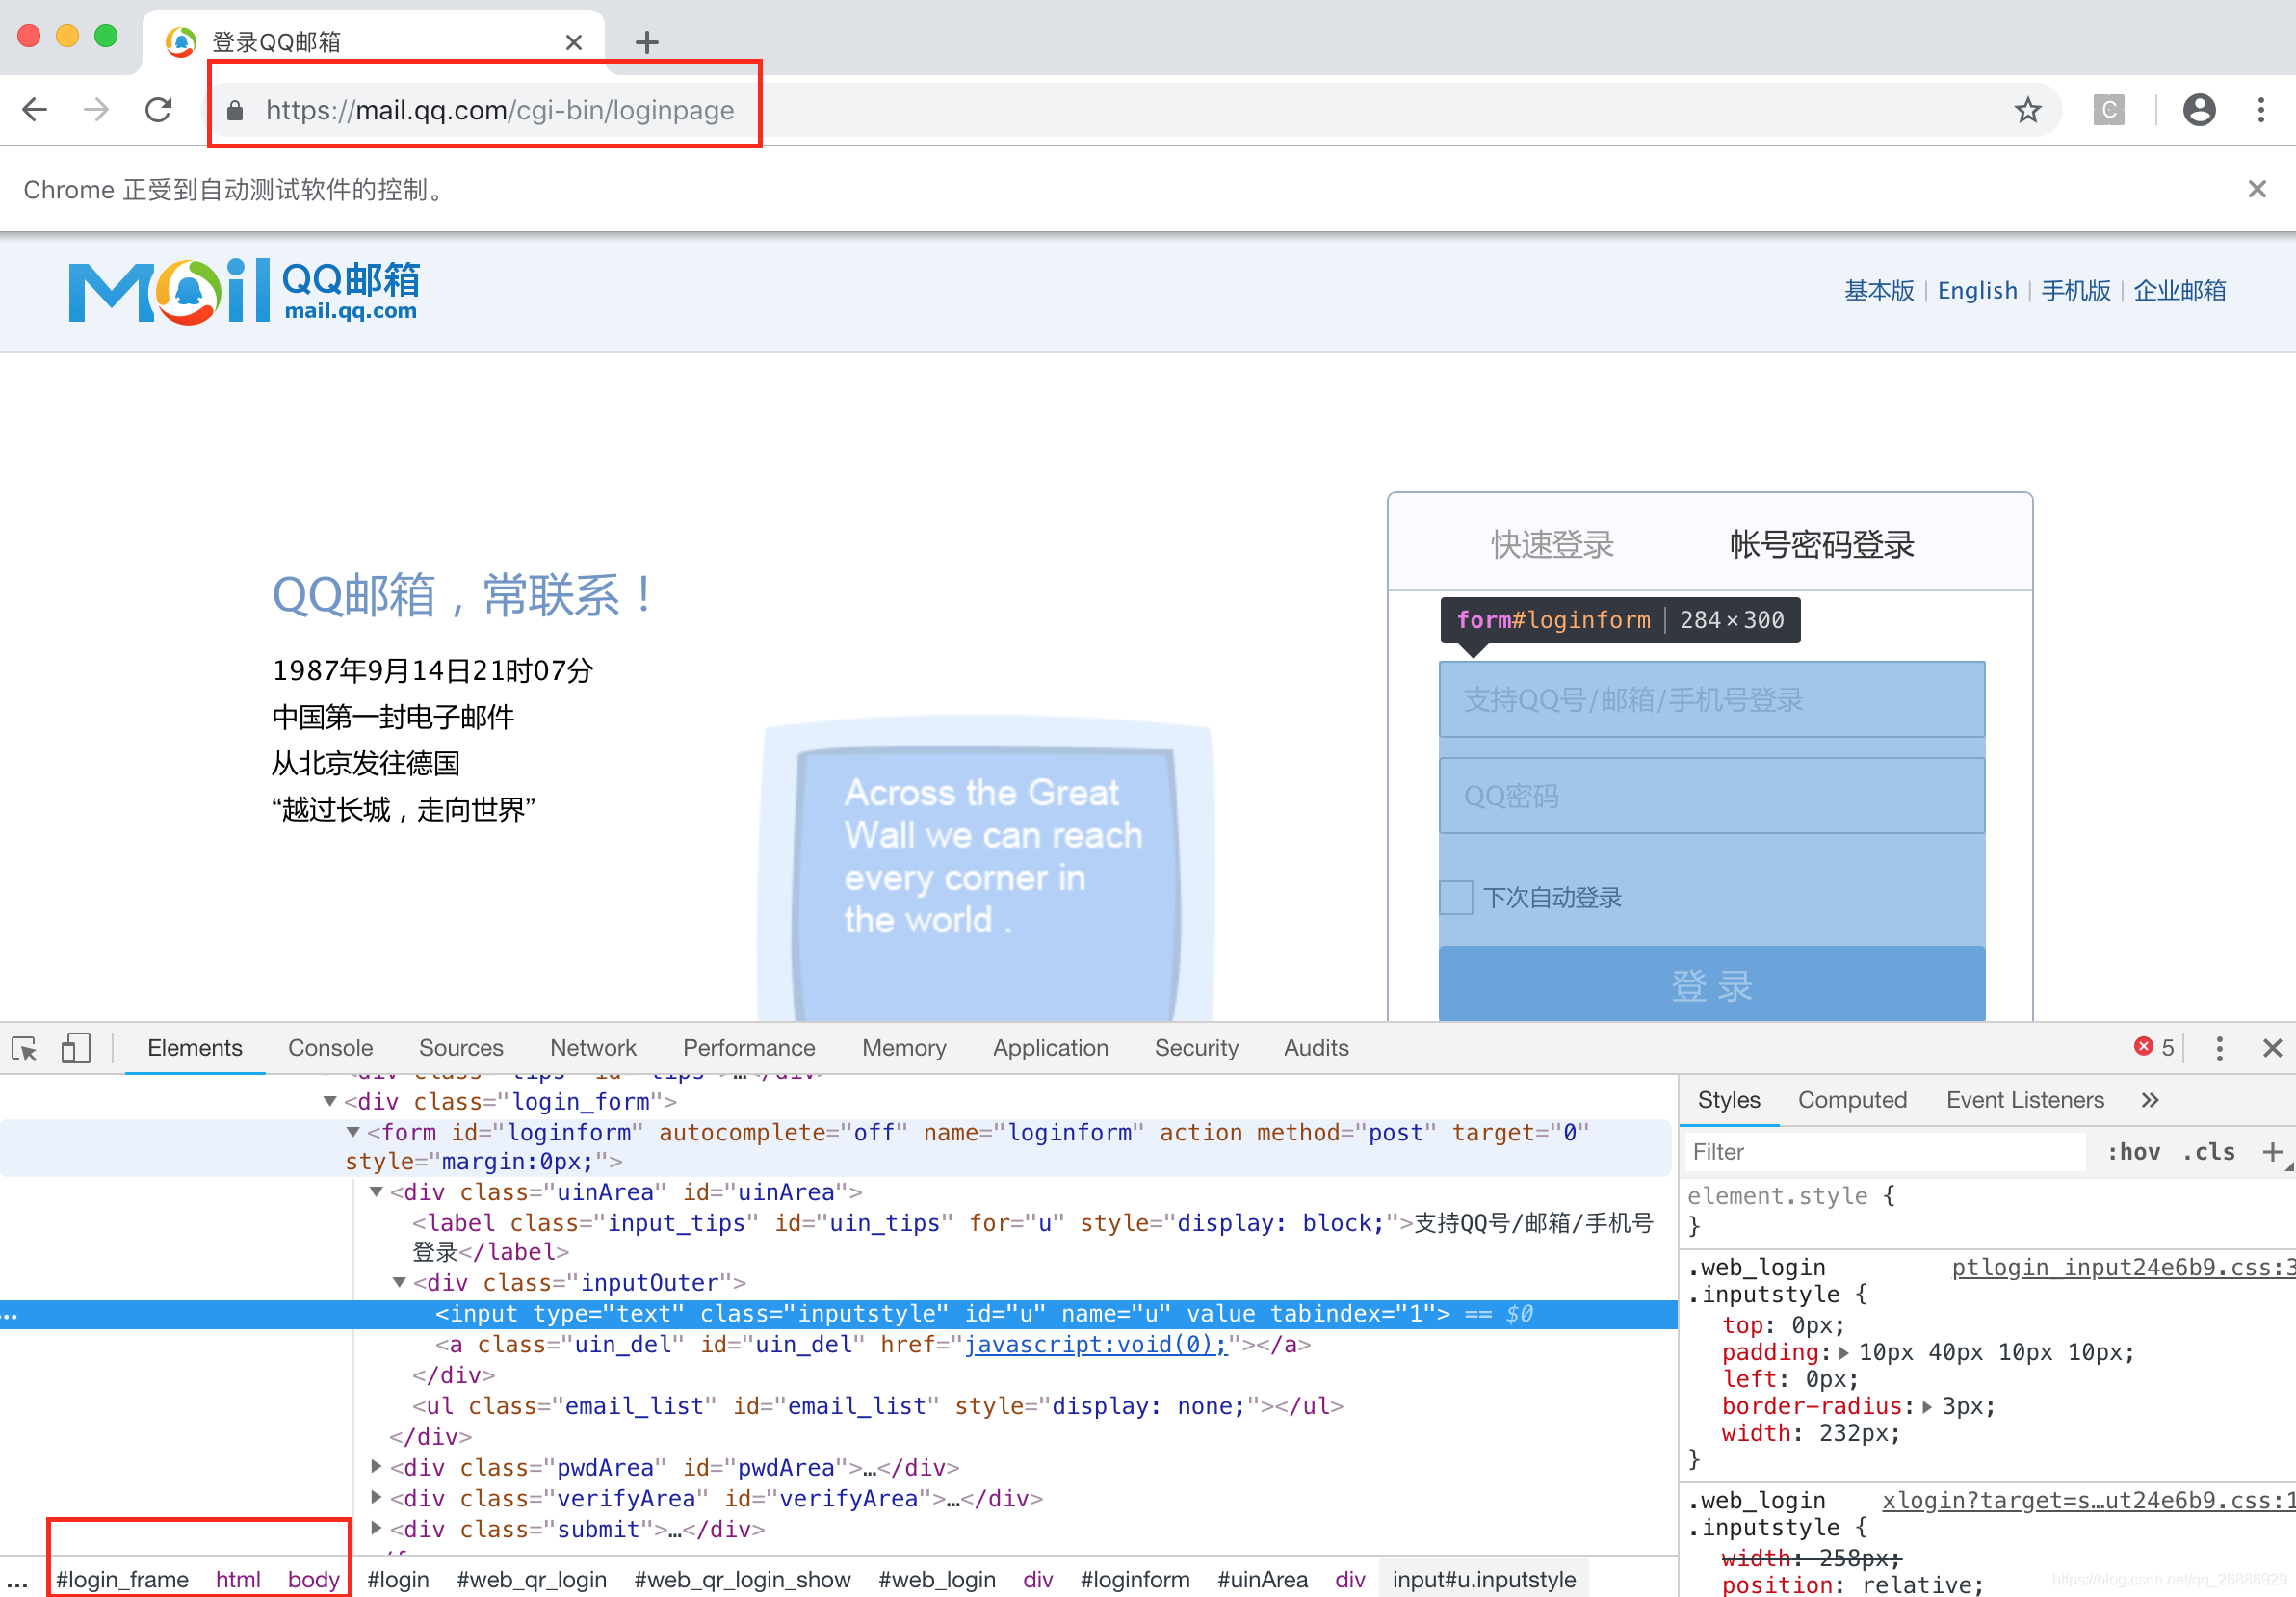The image size is (2296, 1597).
Task: Click the QQ邮箱 Mail logo
Action: tap(243, 291)
